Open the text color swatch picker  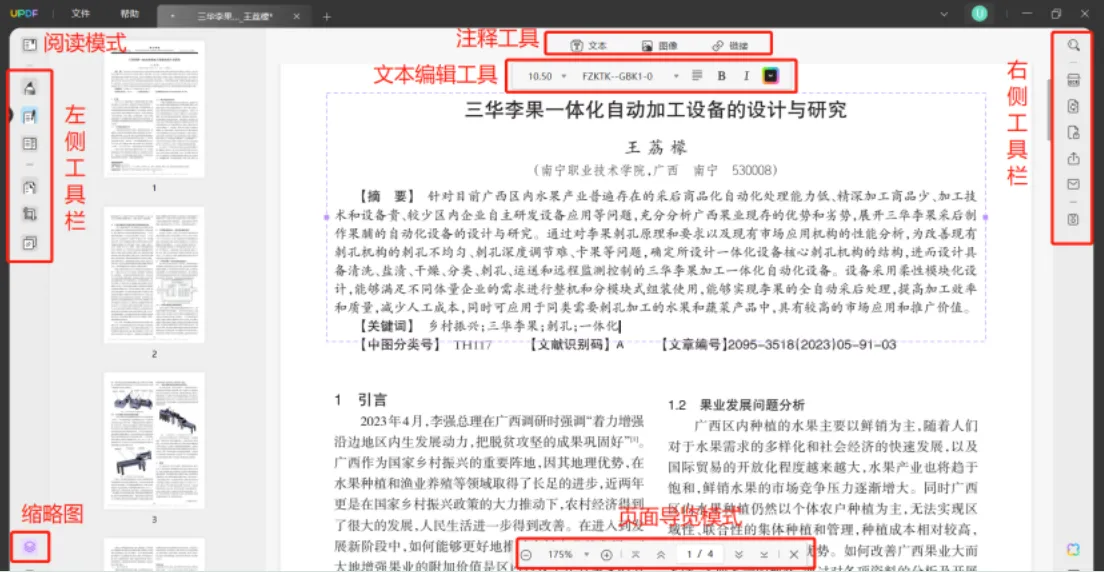[x=771, y=75]
